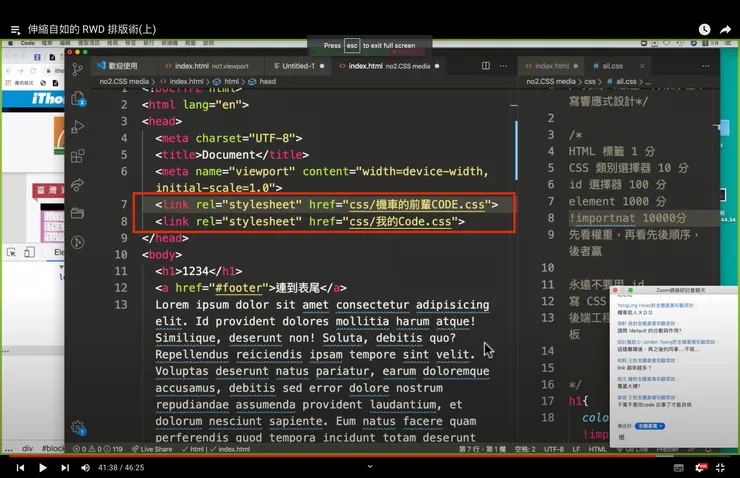
Task: Click the Prettier status bar item
Action: 667,449
